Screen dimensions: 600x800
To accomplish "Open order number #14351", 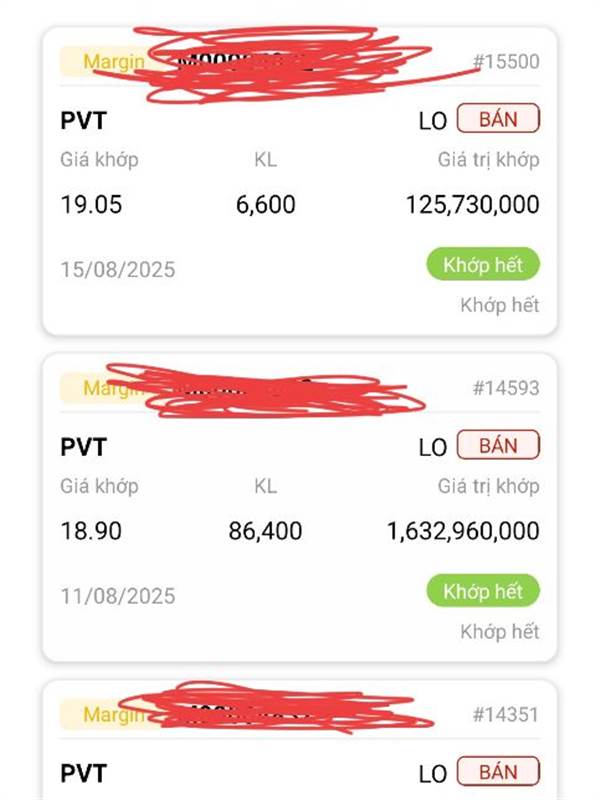I will 506,715.
